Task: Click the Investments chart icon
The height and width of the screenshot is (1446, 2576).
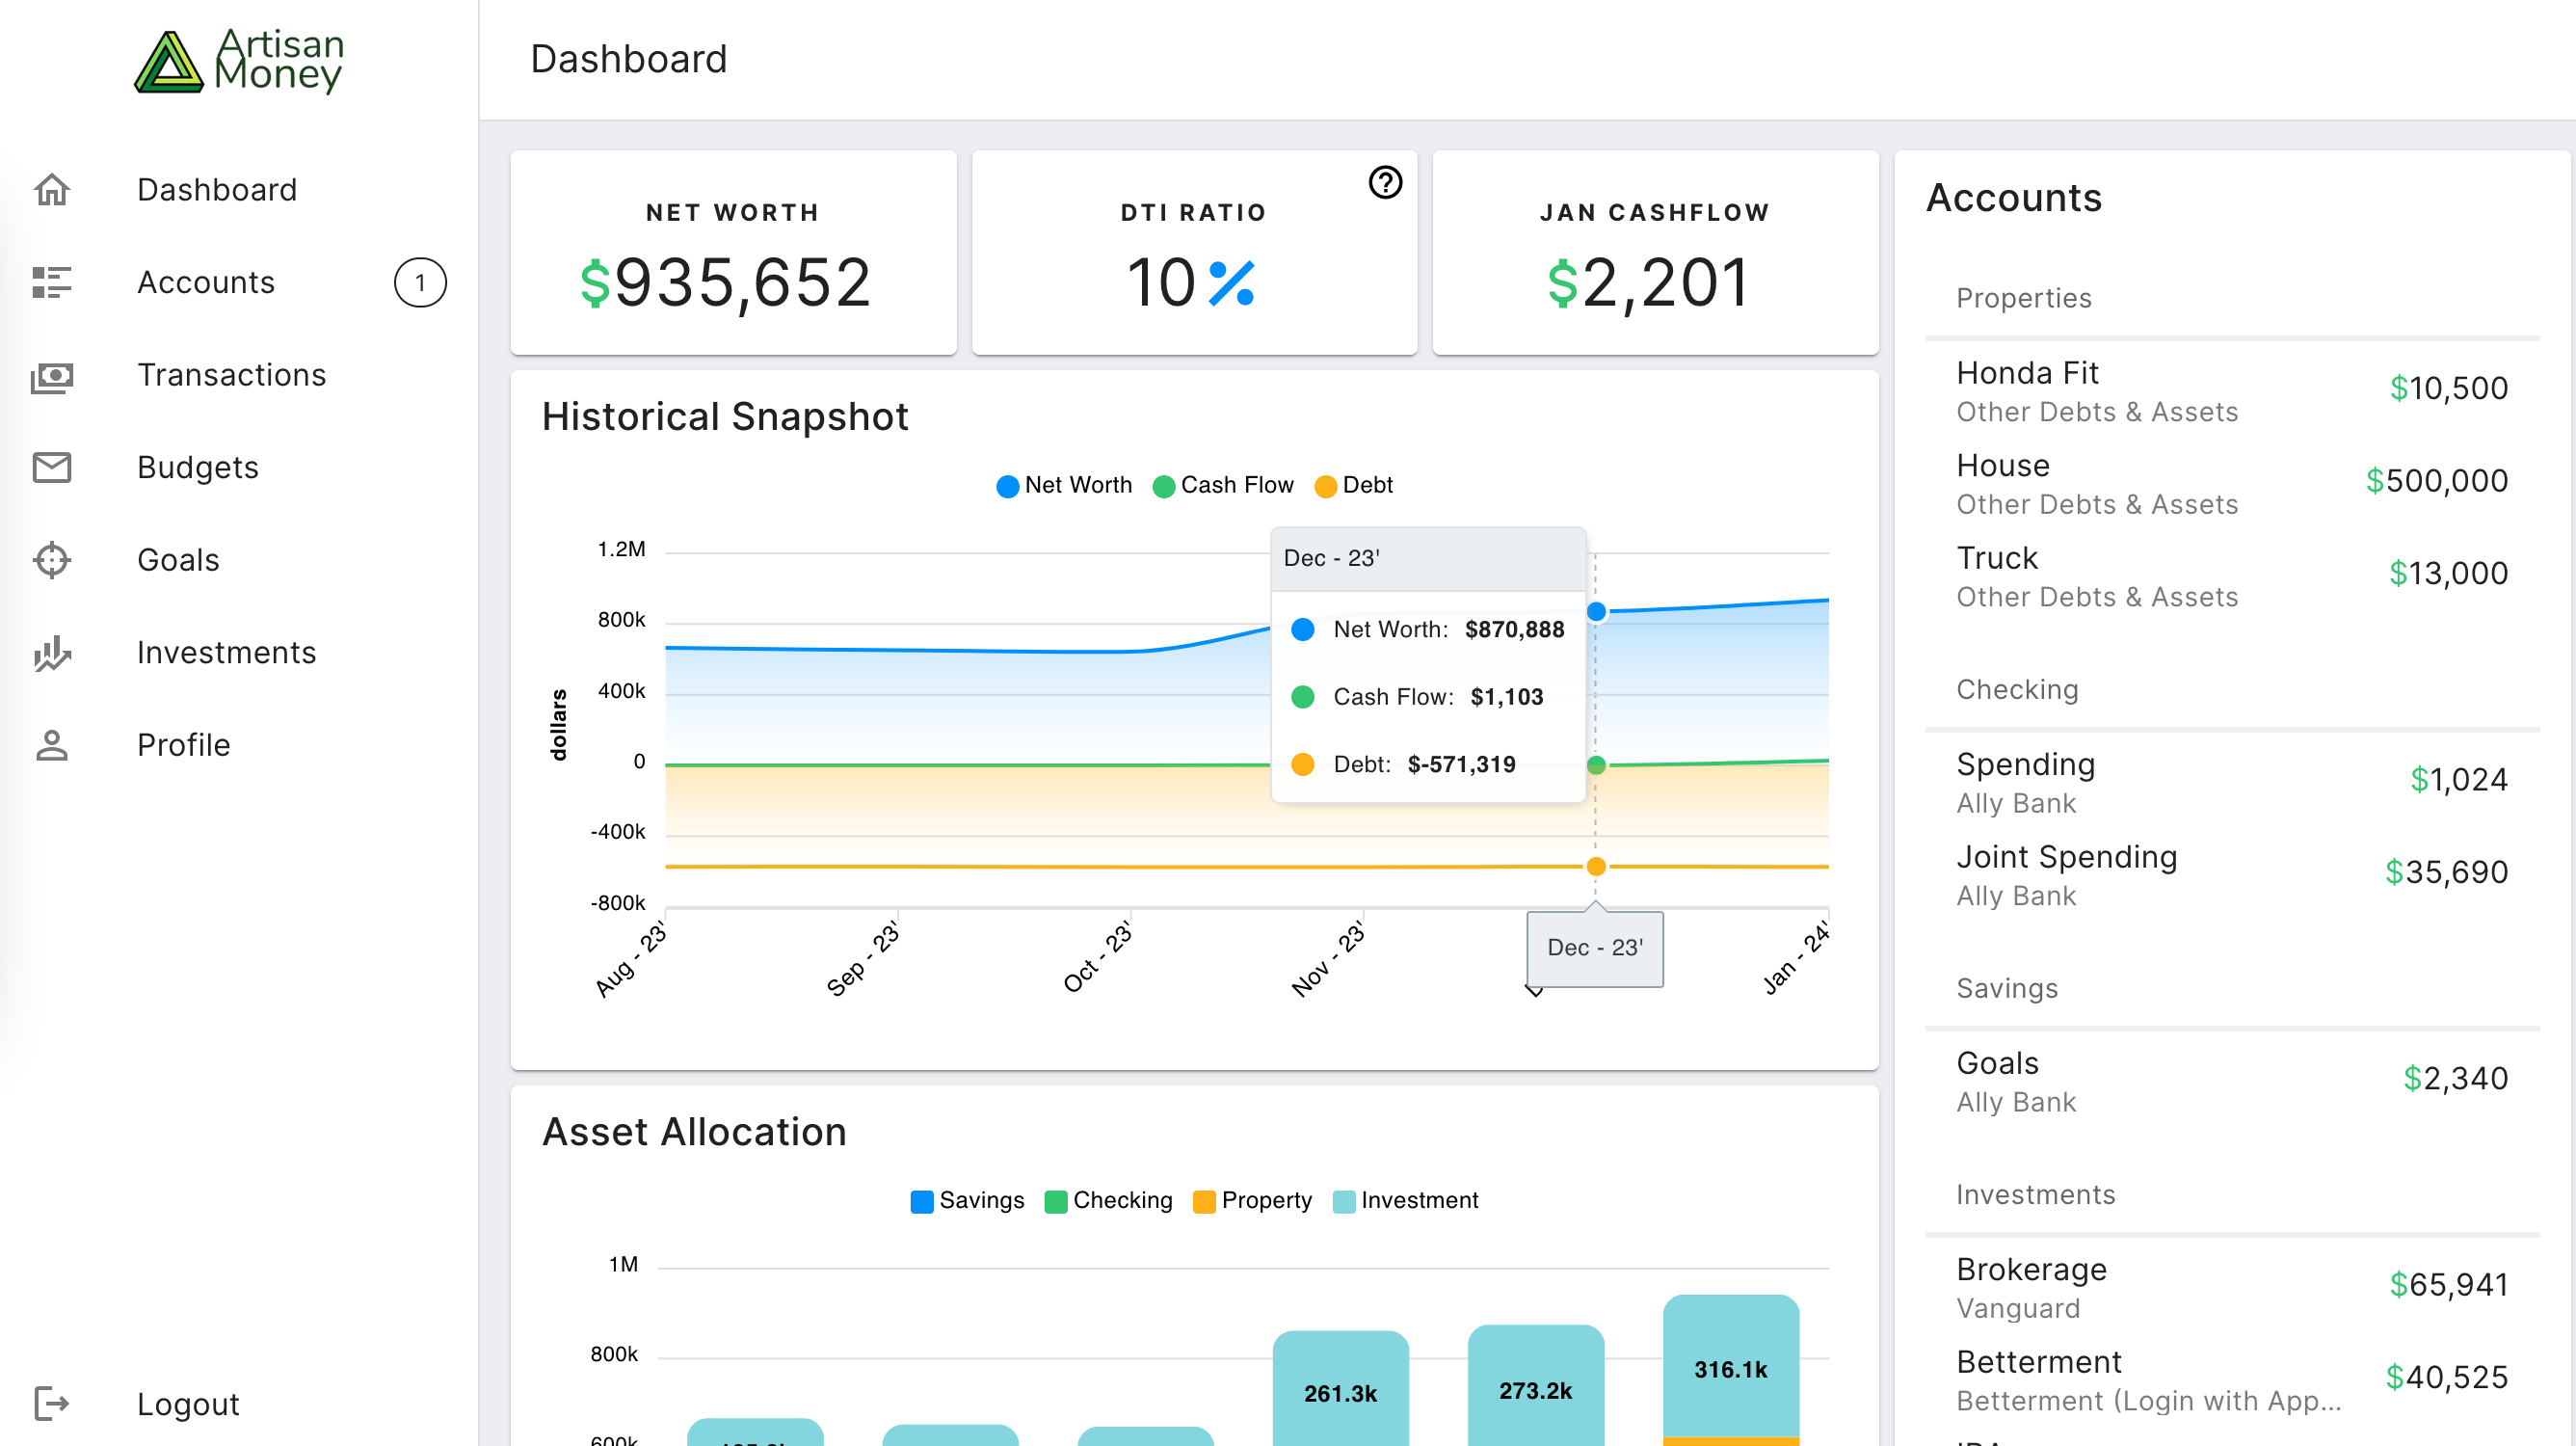Action: tap(52, 653)
